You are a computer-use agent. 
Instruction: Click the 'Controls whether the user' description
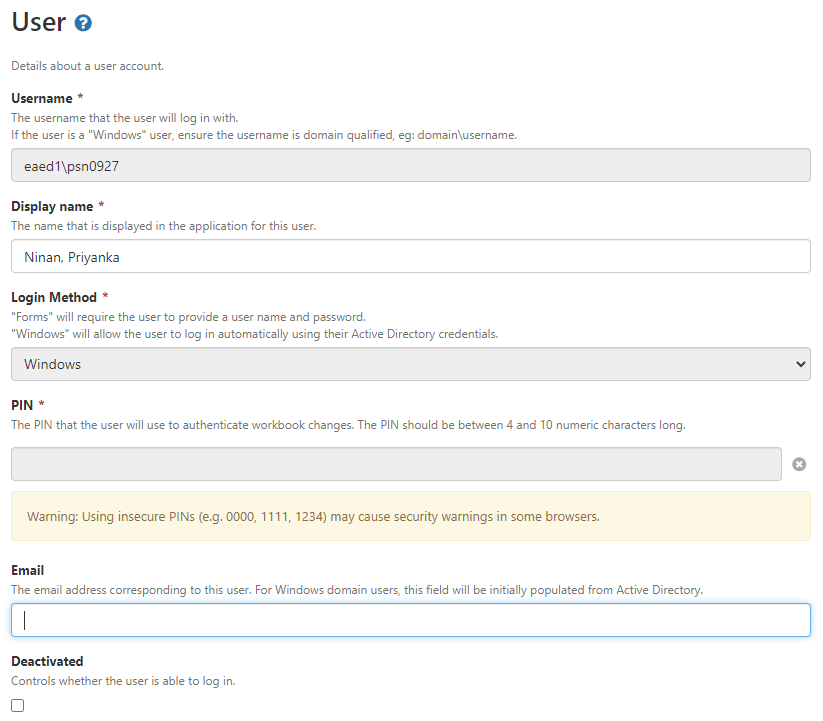click(x=122, y=681)
